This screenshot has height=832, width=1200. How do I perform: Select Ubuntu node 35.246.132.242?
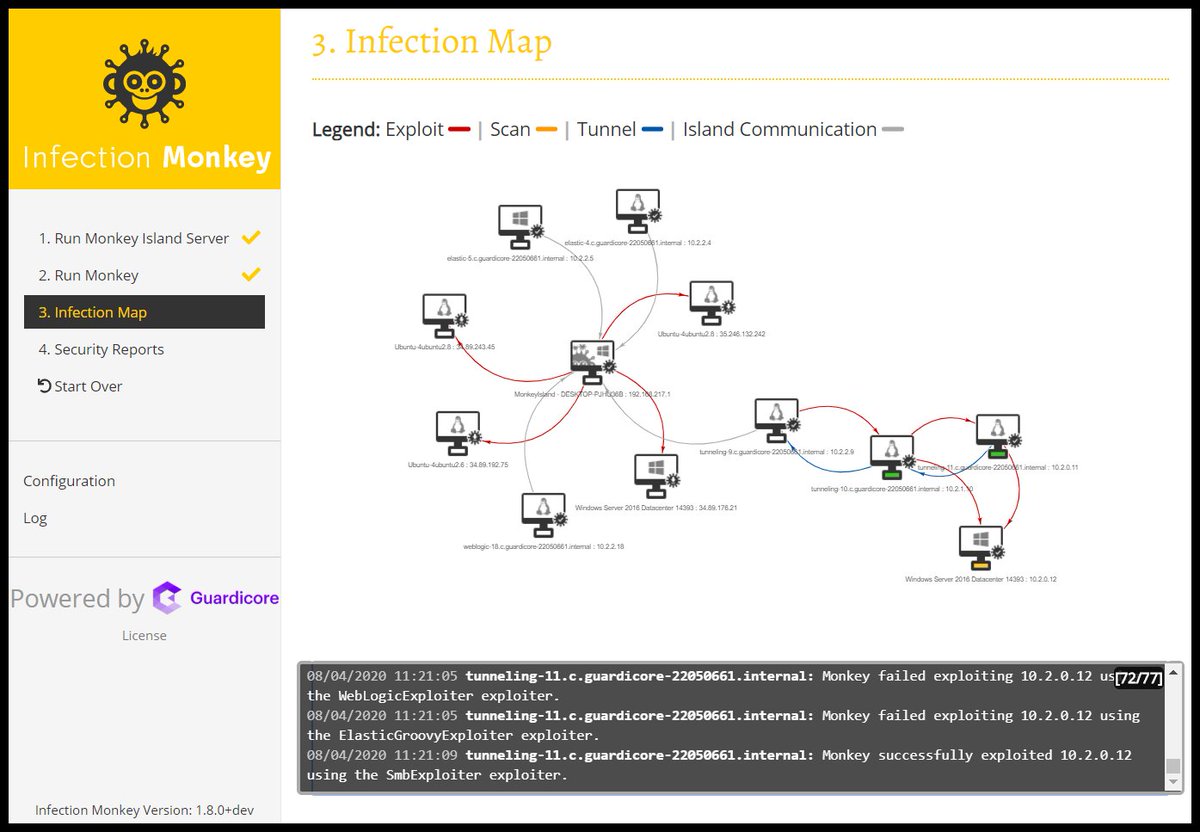[712, 304]
